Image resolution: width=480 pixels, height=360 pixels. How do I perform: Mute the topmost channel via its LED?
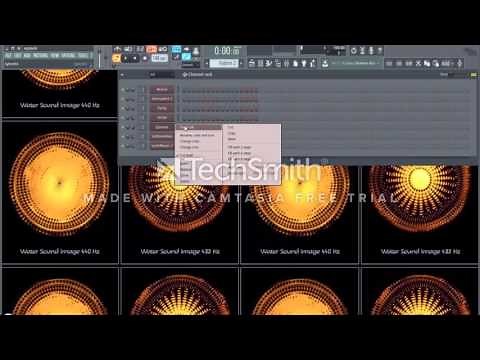pyautogui.click(x=123, y=90)
